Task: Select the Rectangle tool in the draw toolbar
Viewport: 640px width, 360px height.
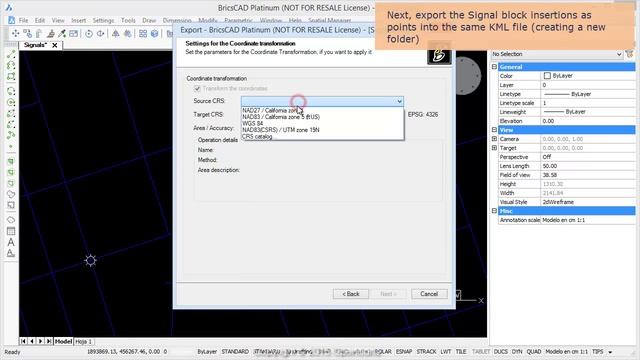Action: tap(11, 76)
